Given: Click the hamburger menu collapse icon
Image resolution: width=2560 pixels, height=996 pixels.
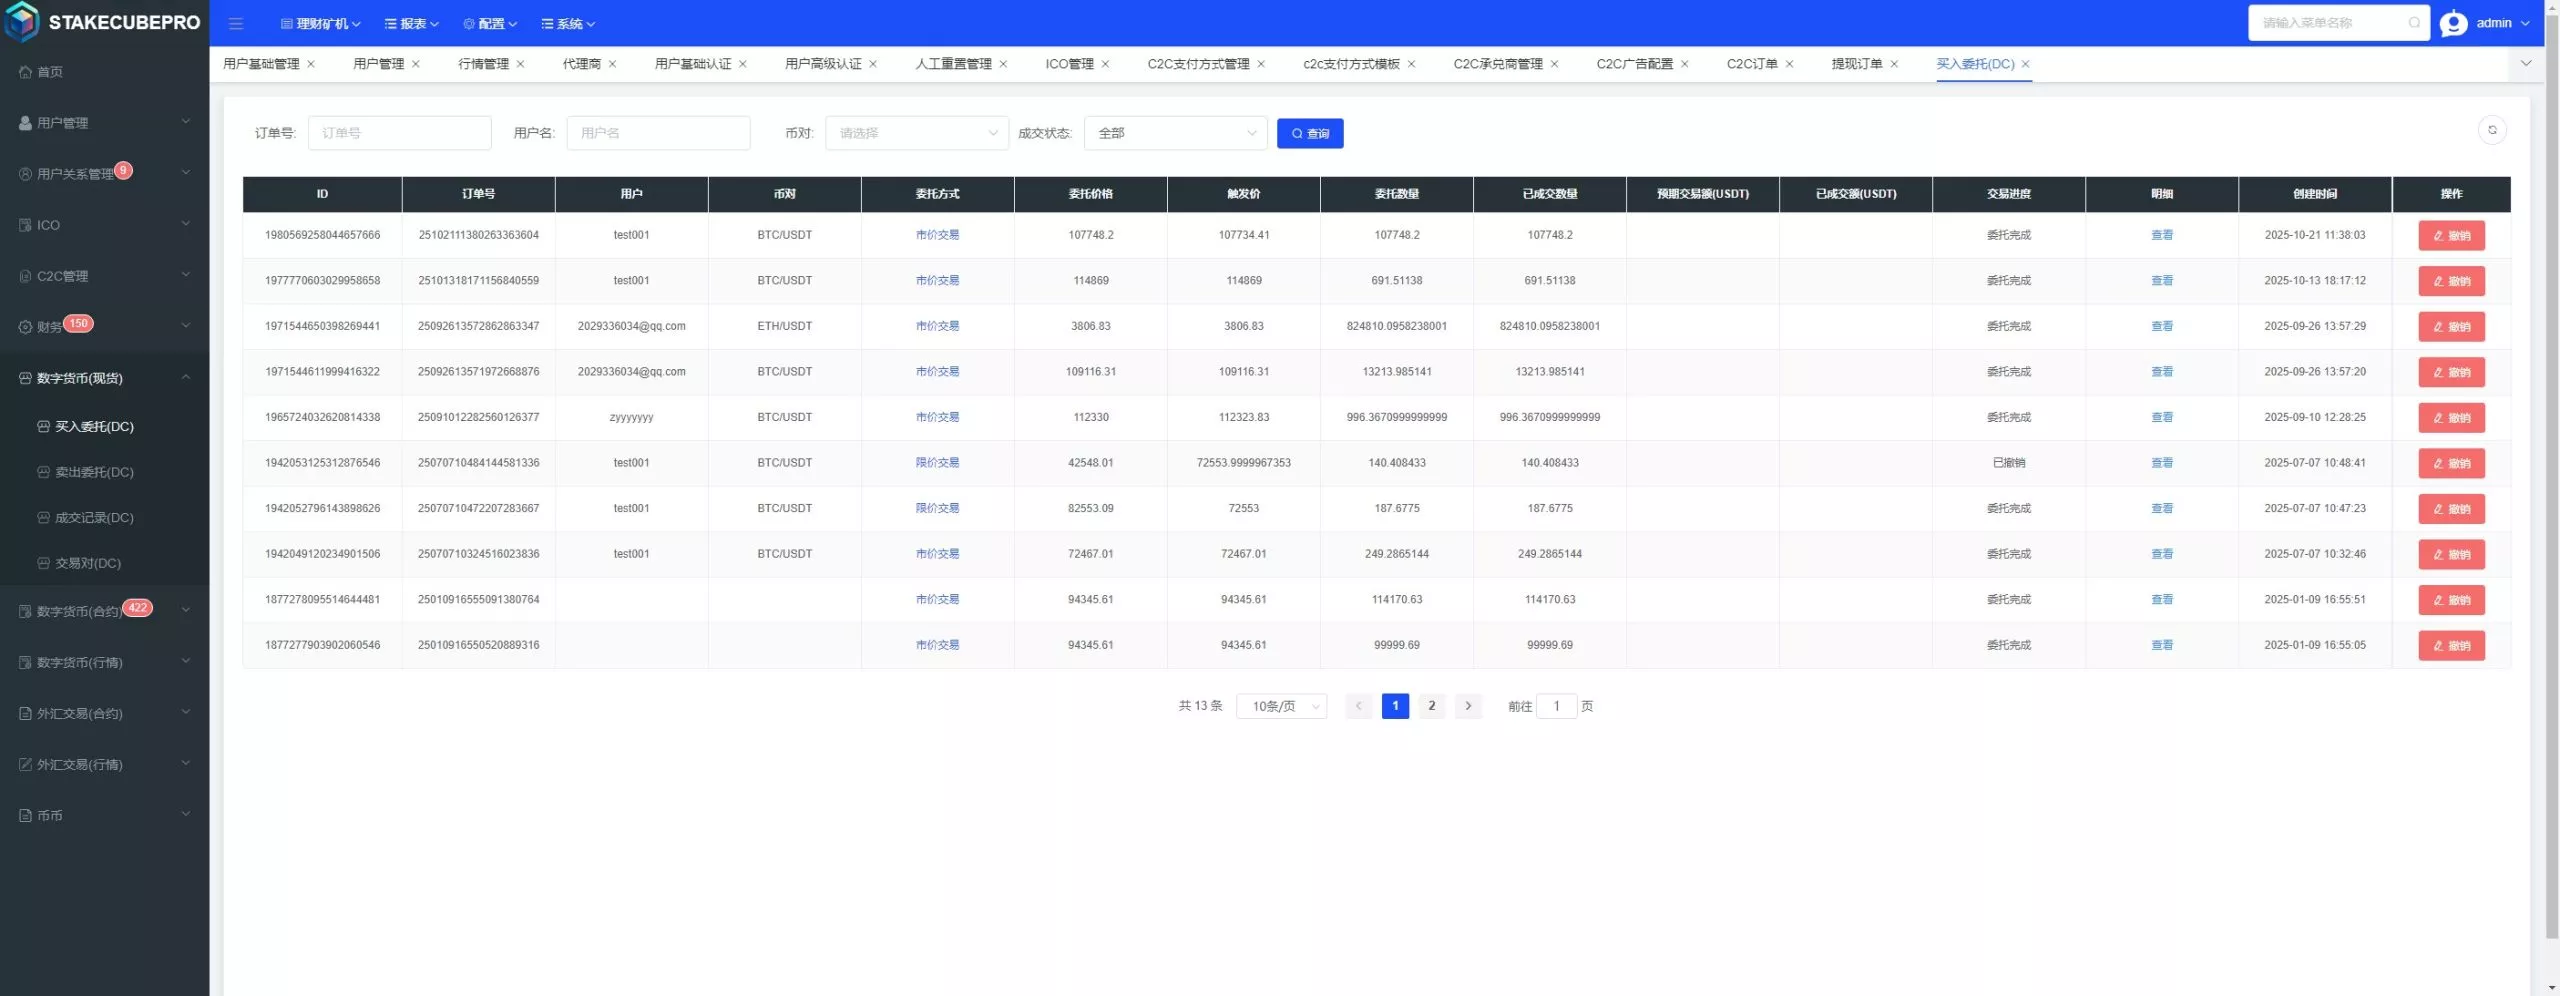Looking at the screenshot, I should [236, 23].
